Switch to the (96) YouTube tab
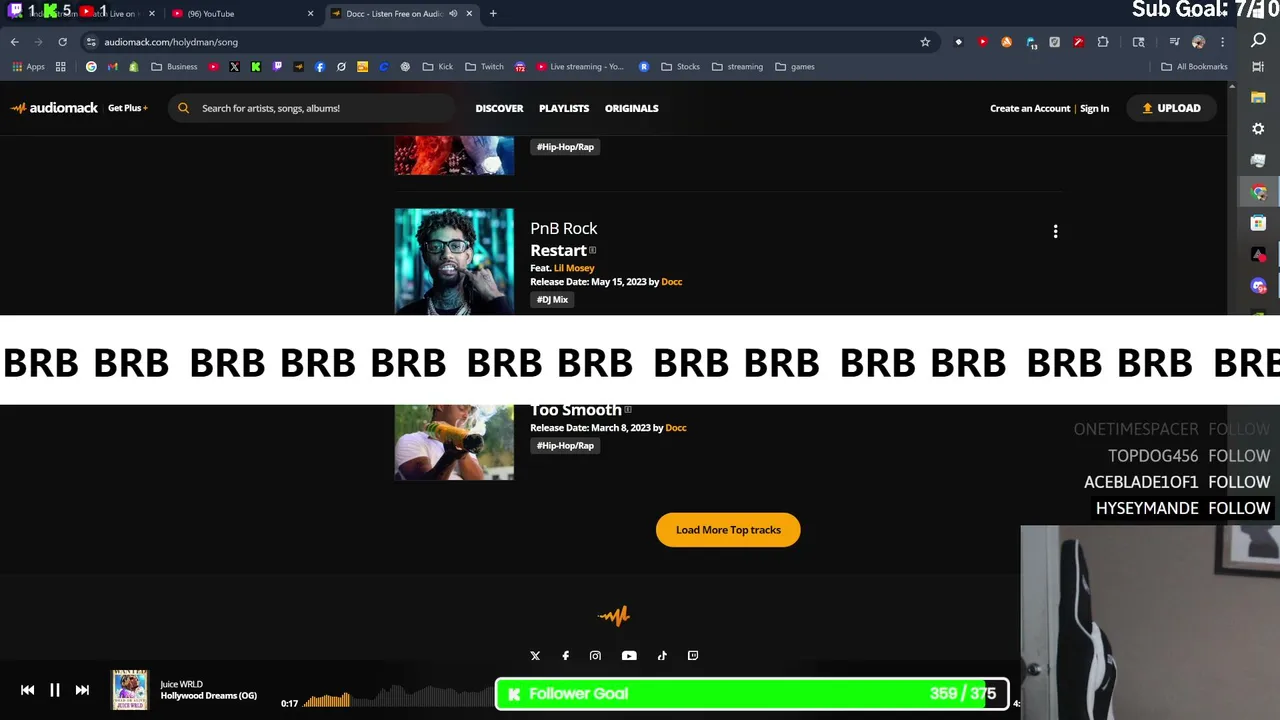This screenshot has width=1280, height=720. pos(240,14)
